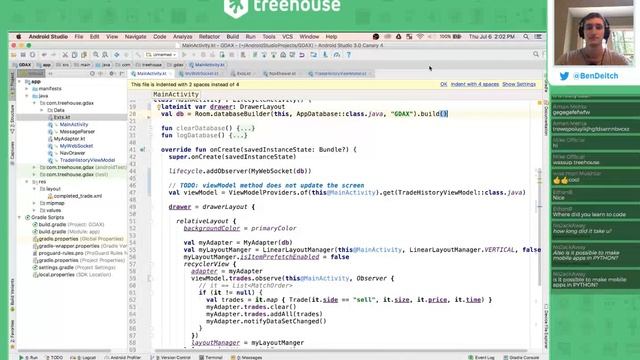The width and height of the screenshot is (640, 360).
Task: Open the Refactor menu
Action: coord(209,37)
